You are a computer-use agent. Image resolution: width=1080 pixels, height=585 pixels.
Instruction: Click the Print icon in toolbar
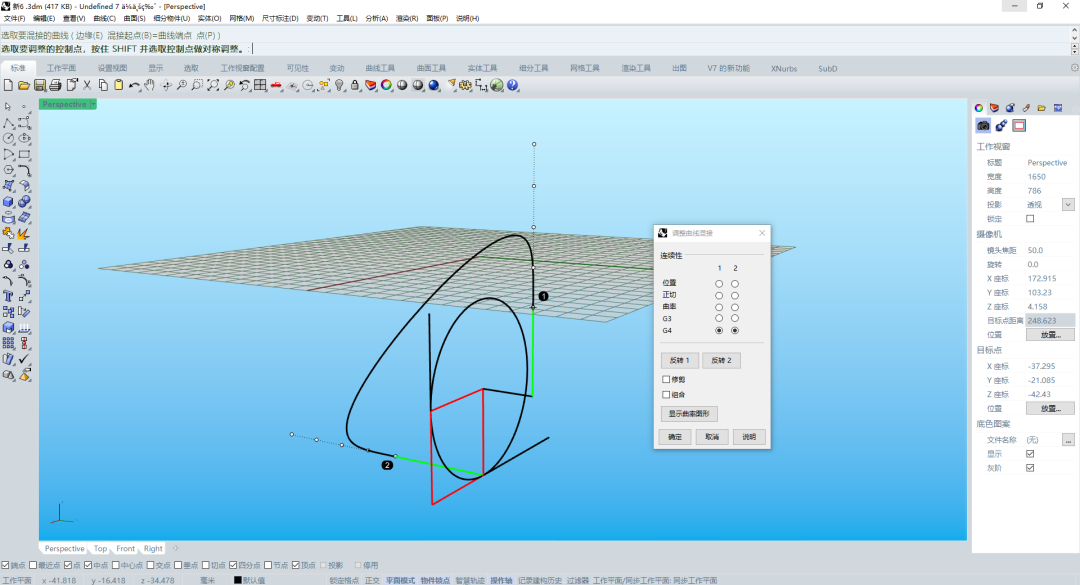(56, 85)
